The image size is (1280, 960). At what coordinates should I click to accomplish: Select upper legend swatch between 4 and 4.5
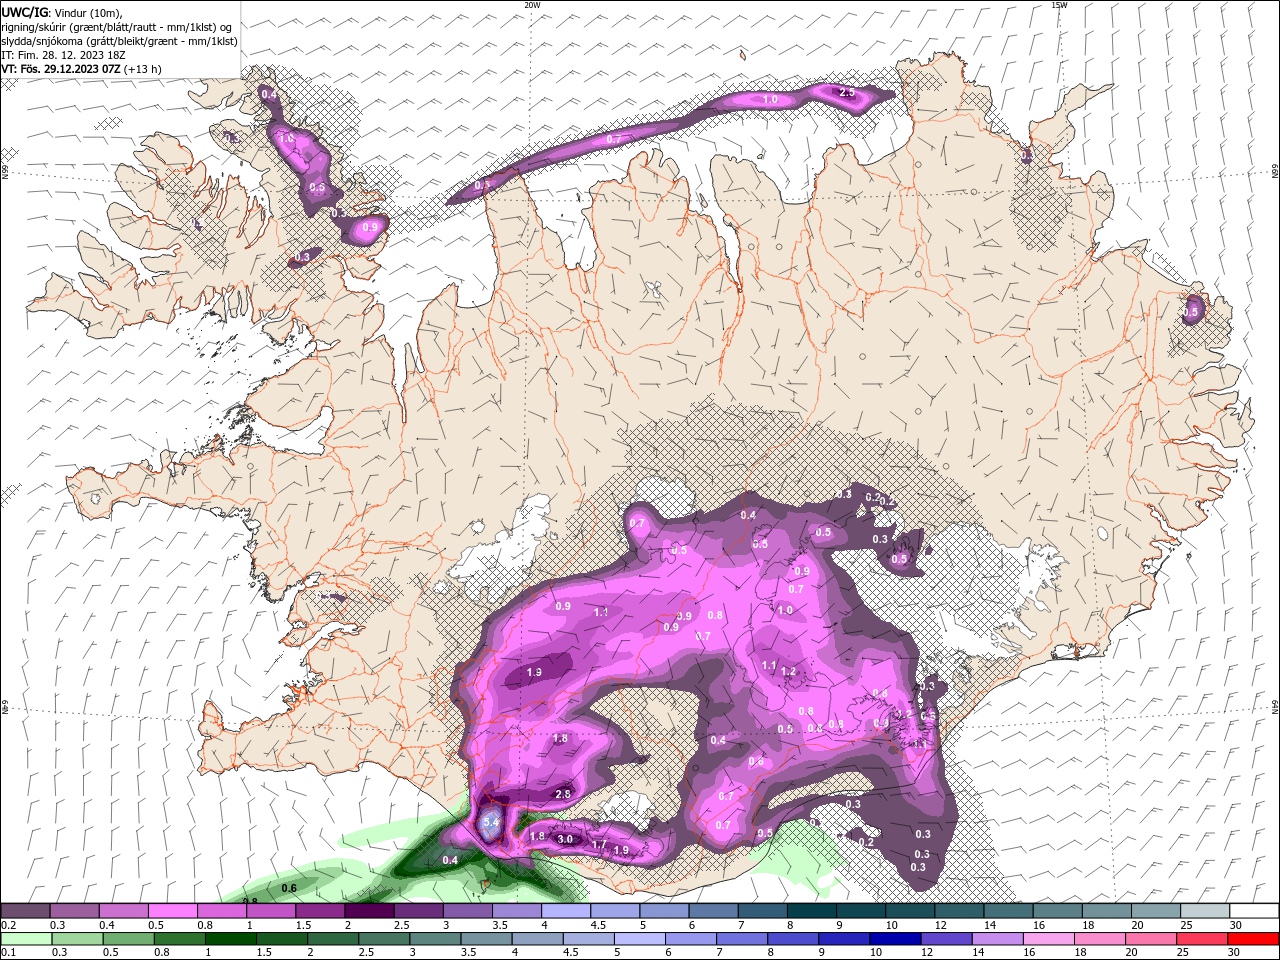(x=566, y=910)
